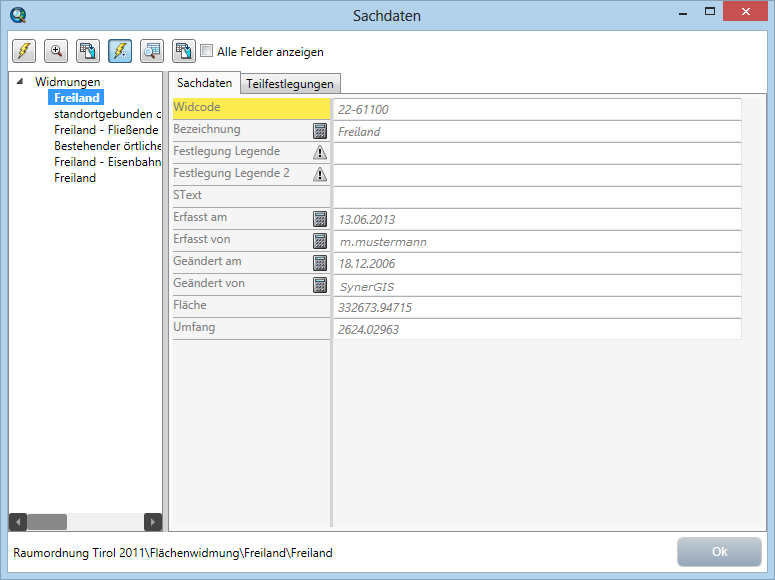Click the tree panel's right scroll arrow

(x=153, y=522)
